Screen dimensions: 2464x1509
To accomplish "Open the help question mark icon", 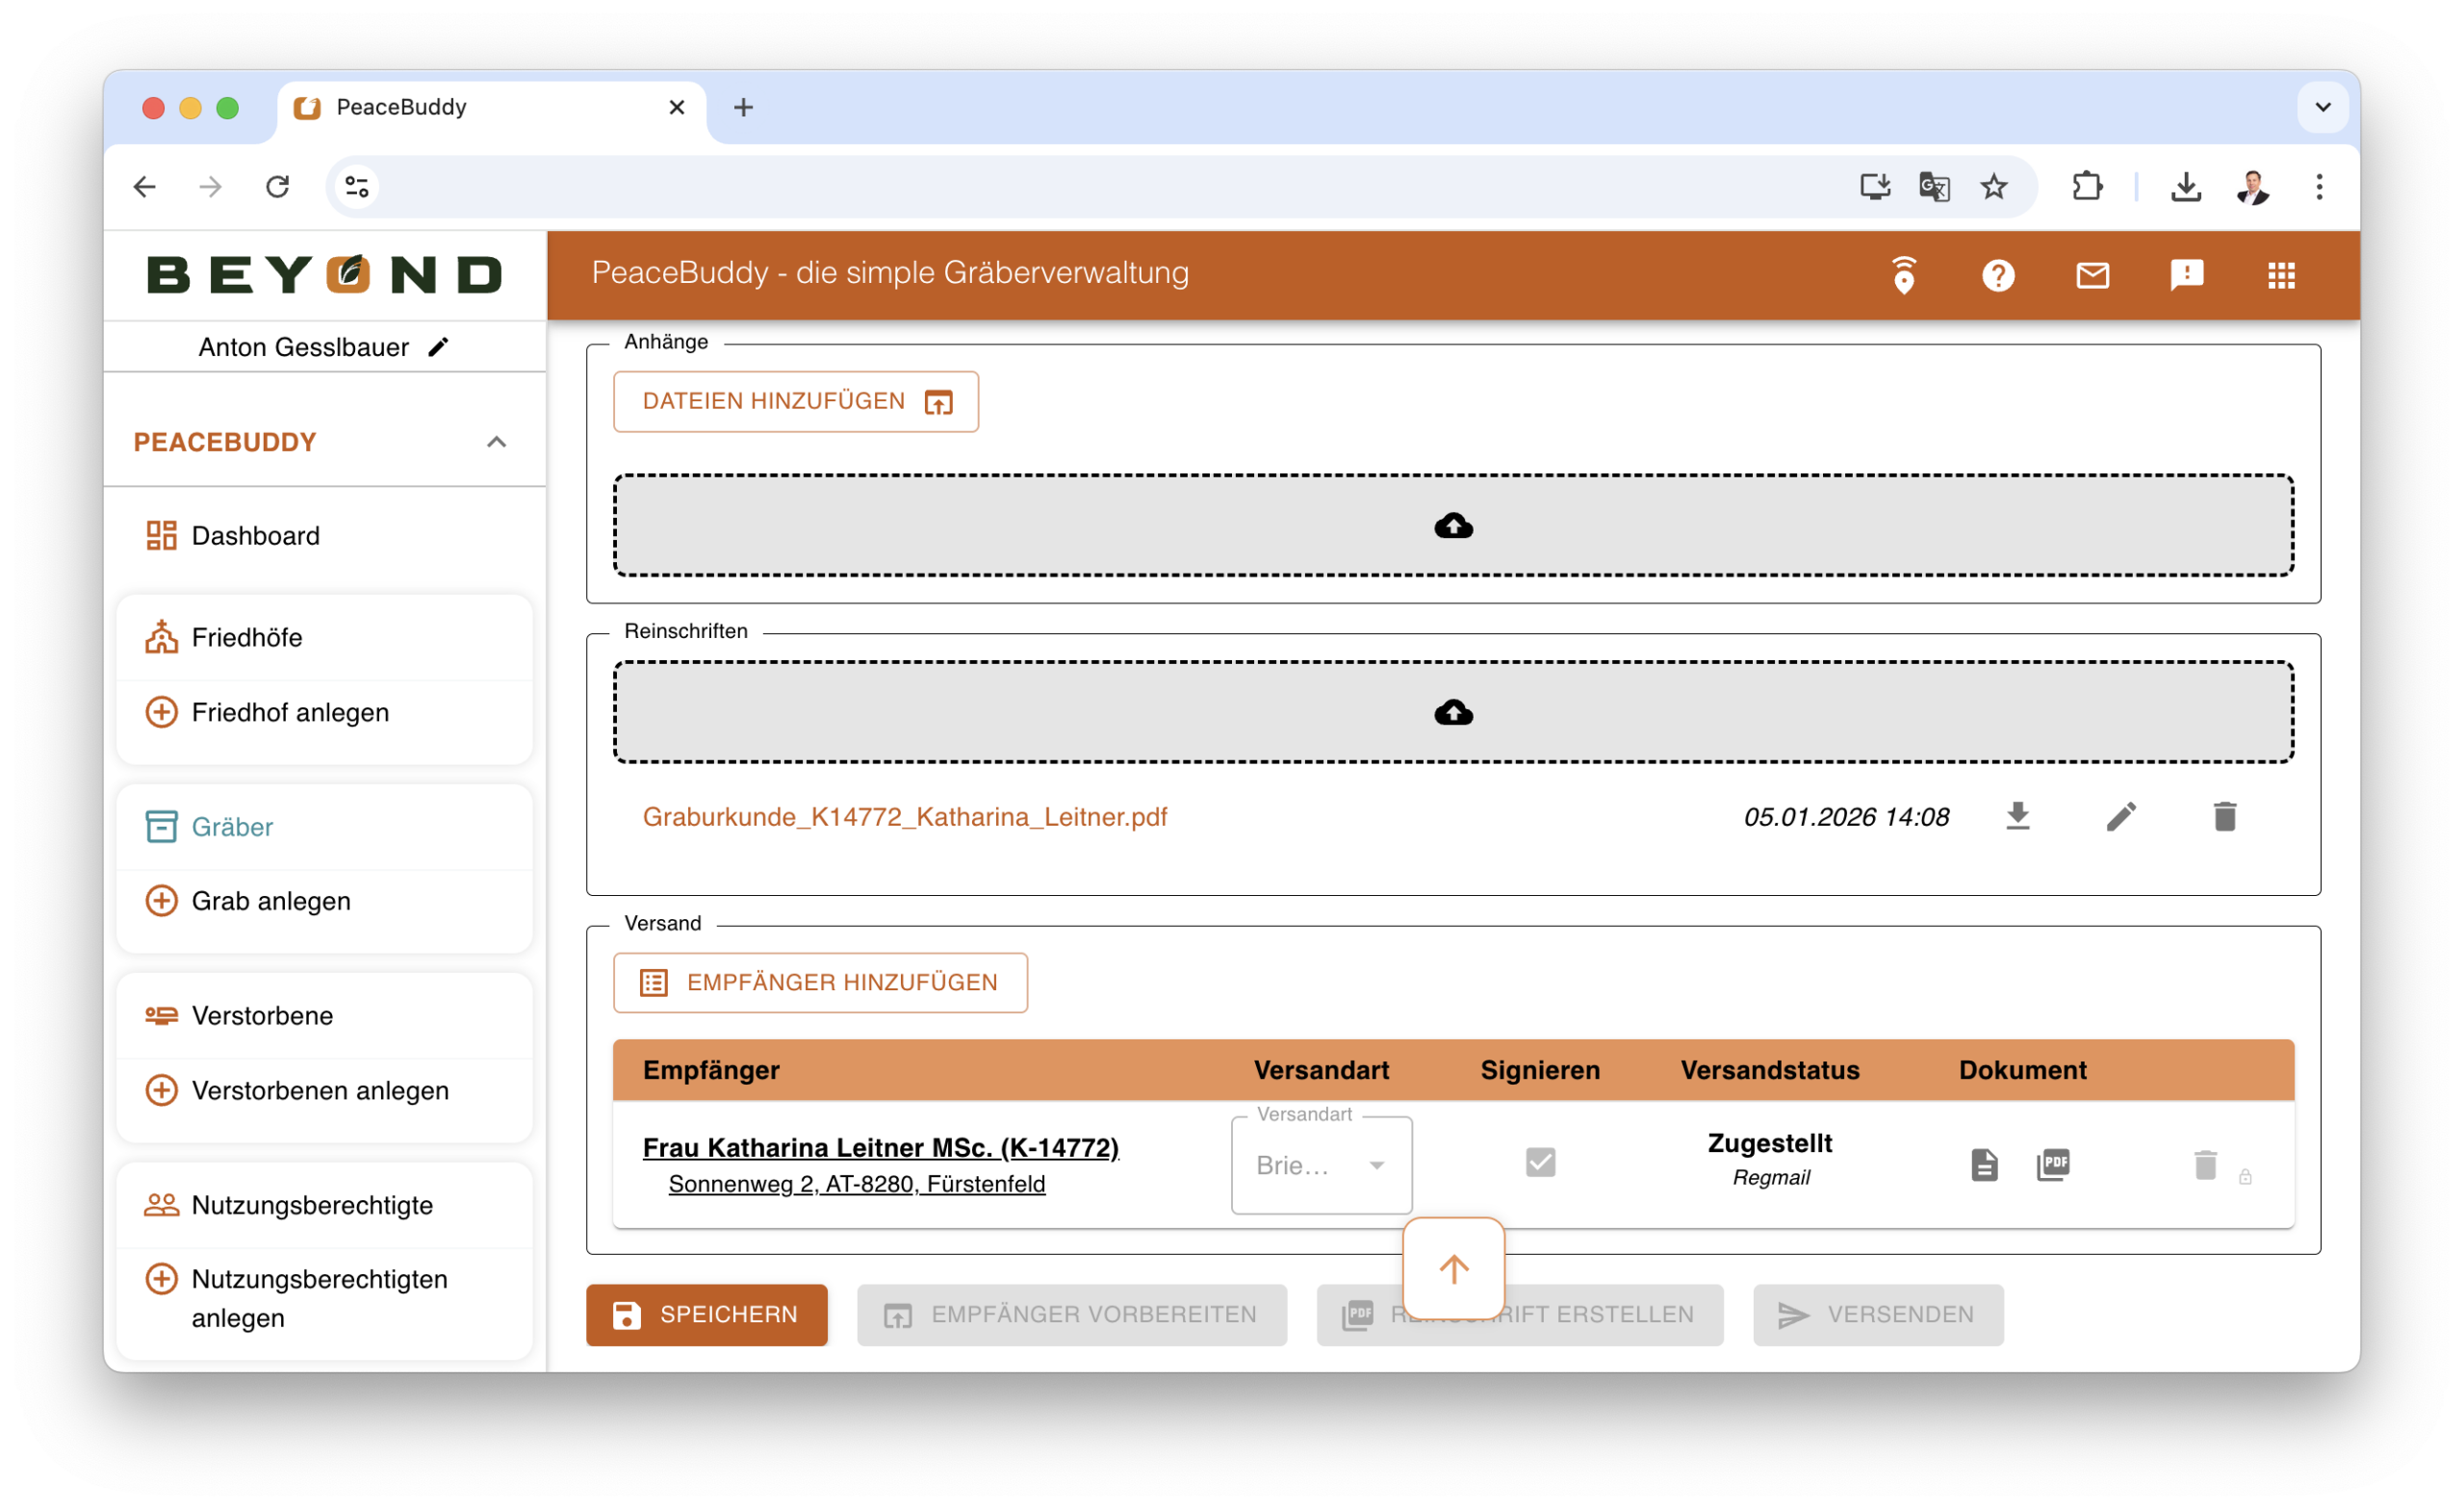I will (x=1997, y=275).
